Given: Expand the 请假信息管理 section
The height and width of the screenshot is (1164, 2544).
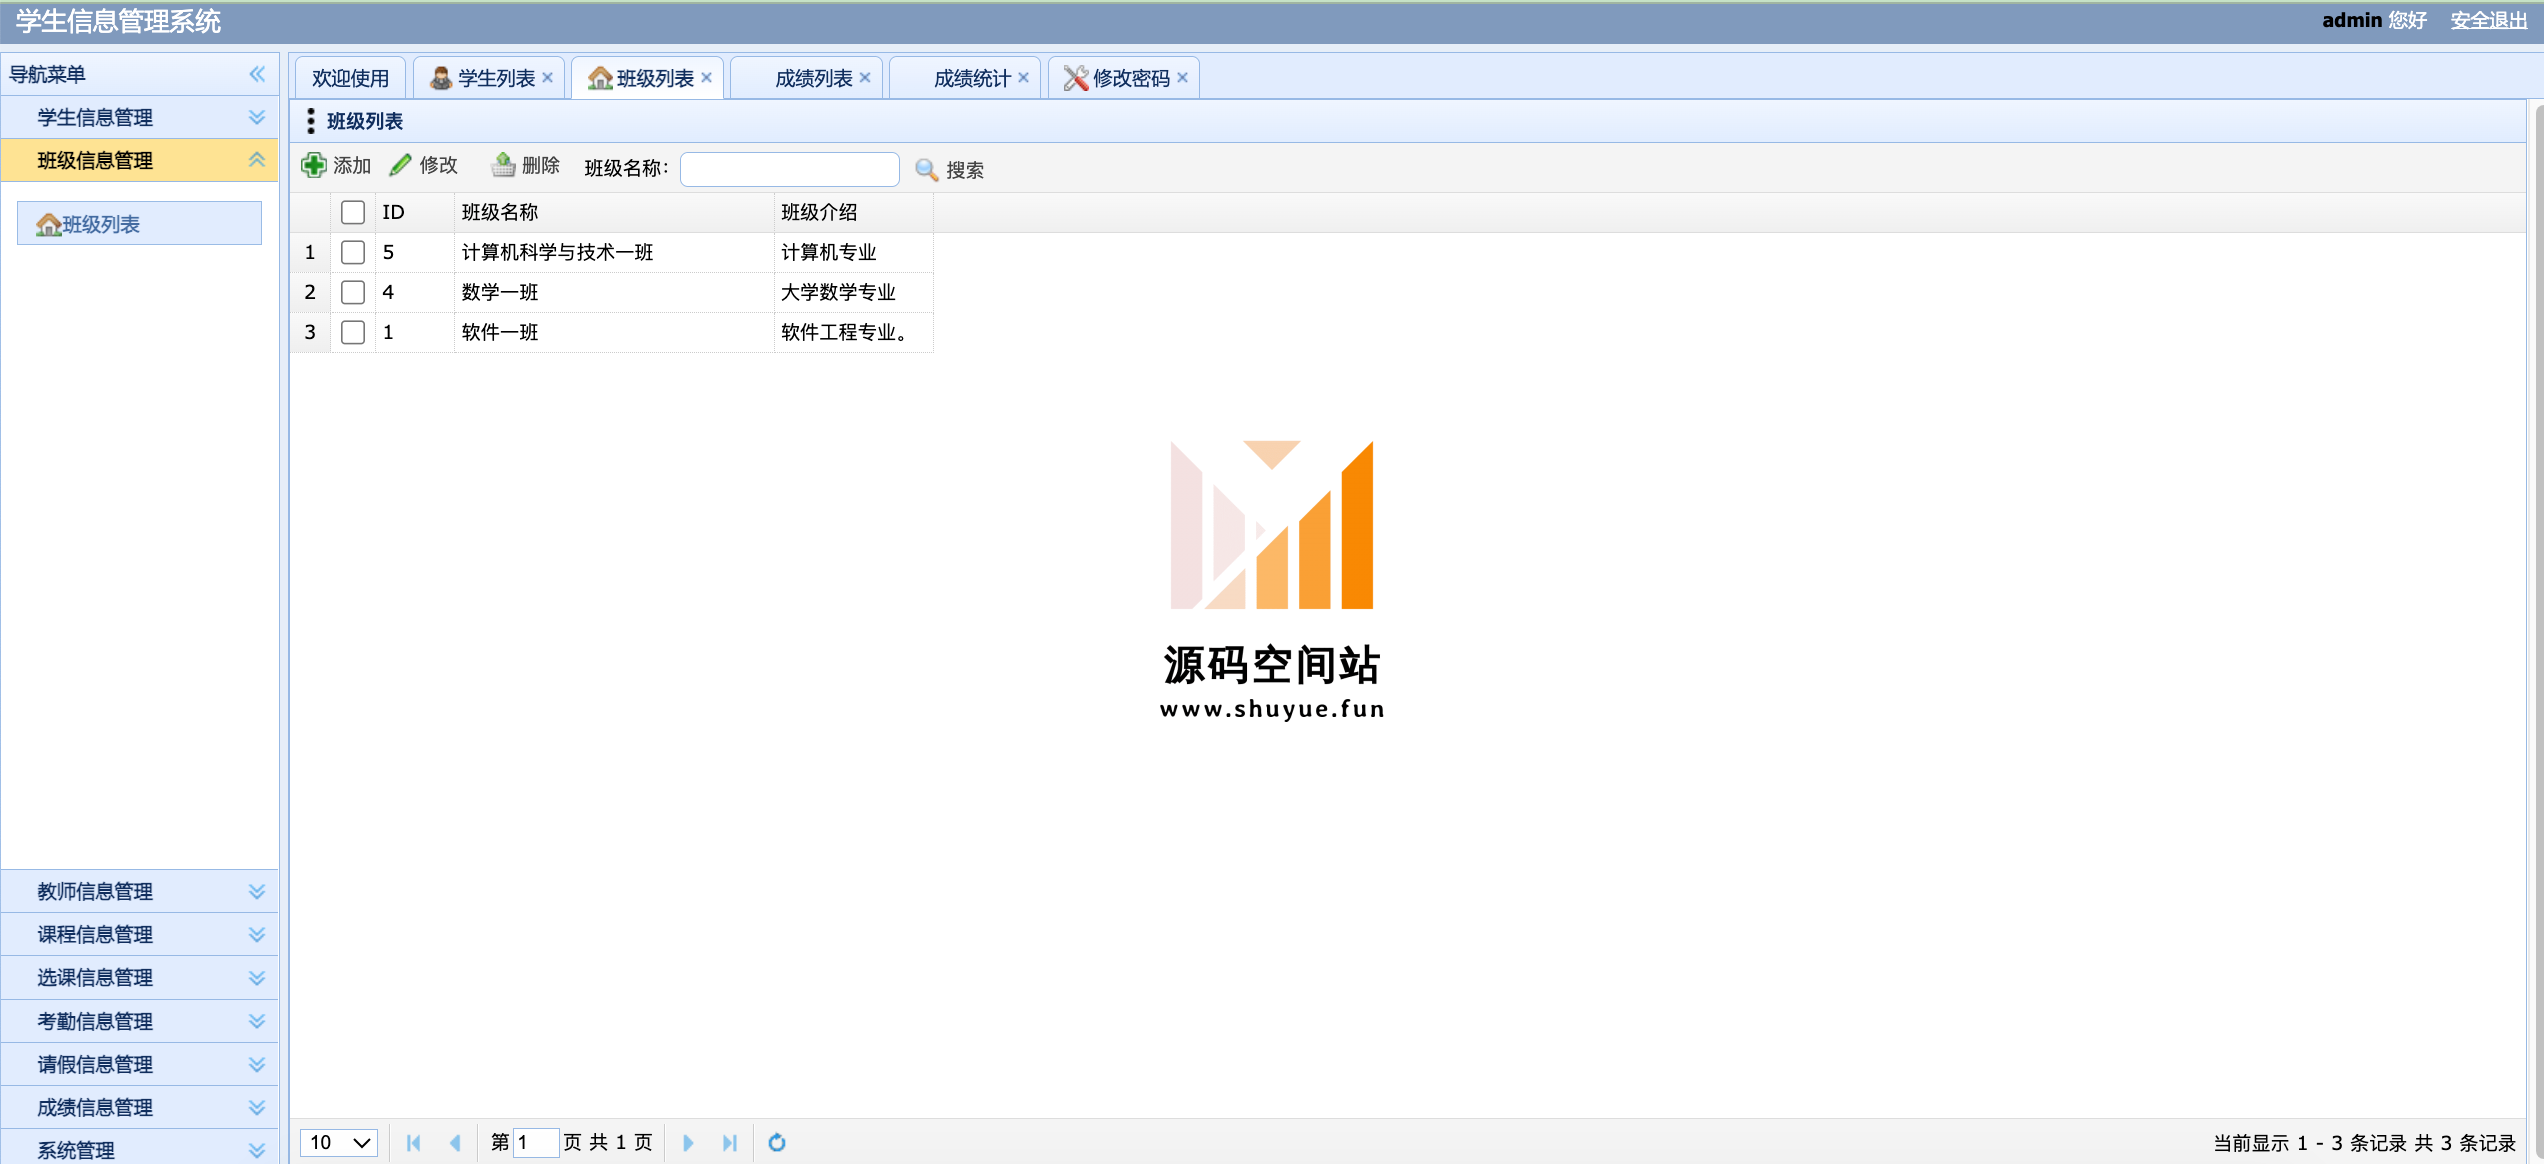Looking at the screenshot, I should tap(257, 1064).
